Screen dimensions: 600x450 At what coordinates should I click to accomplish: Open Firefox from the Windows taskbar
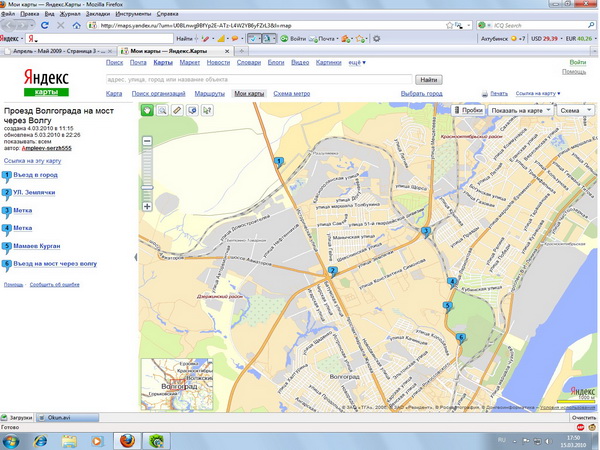pyautogui.click(x=127, y=441)
